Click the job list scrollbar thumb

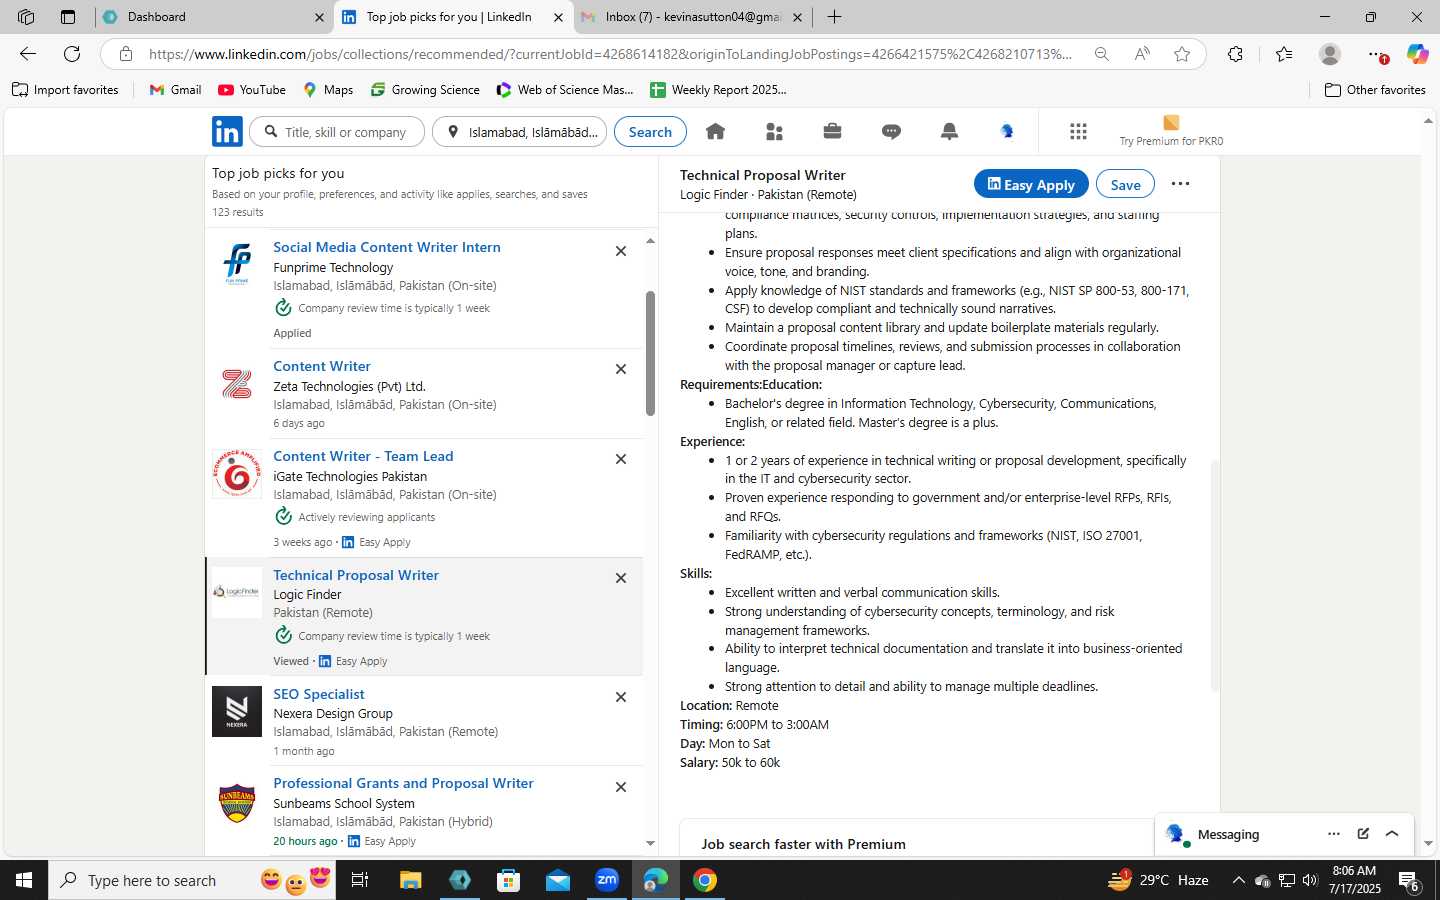point(650,353)
